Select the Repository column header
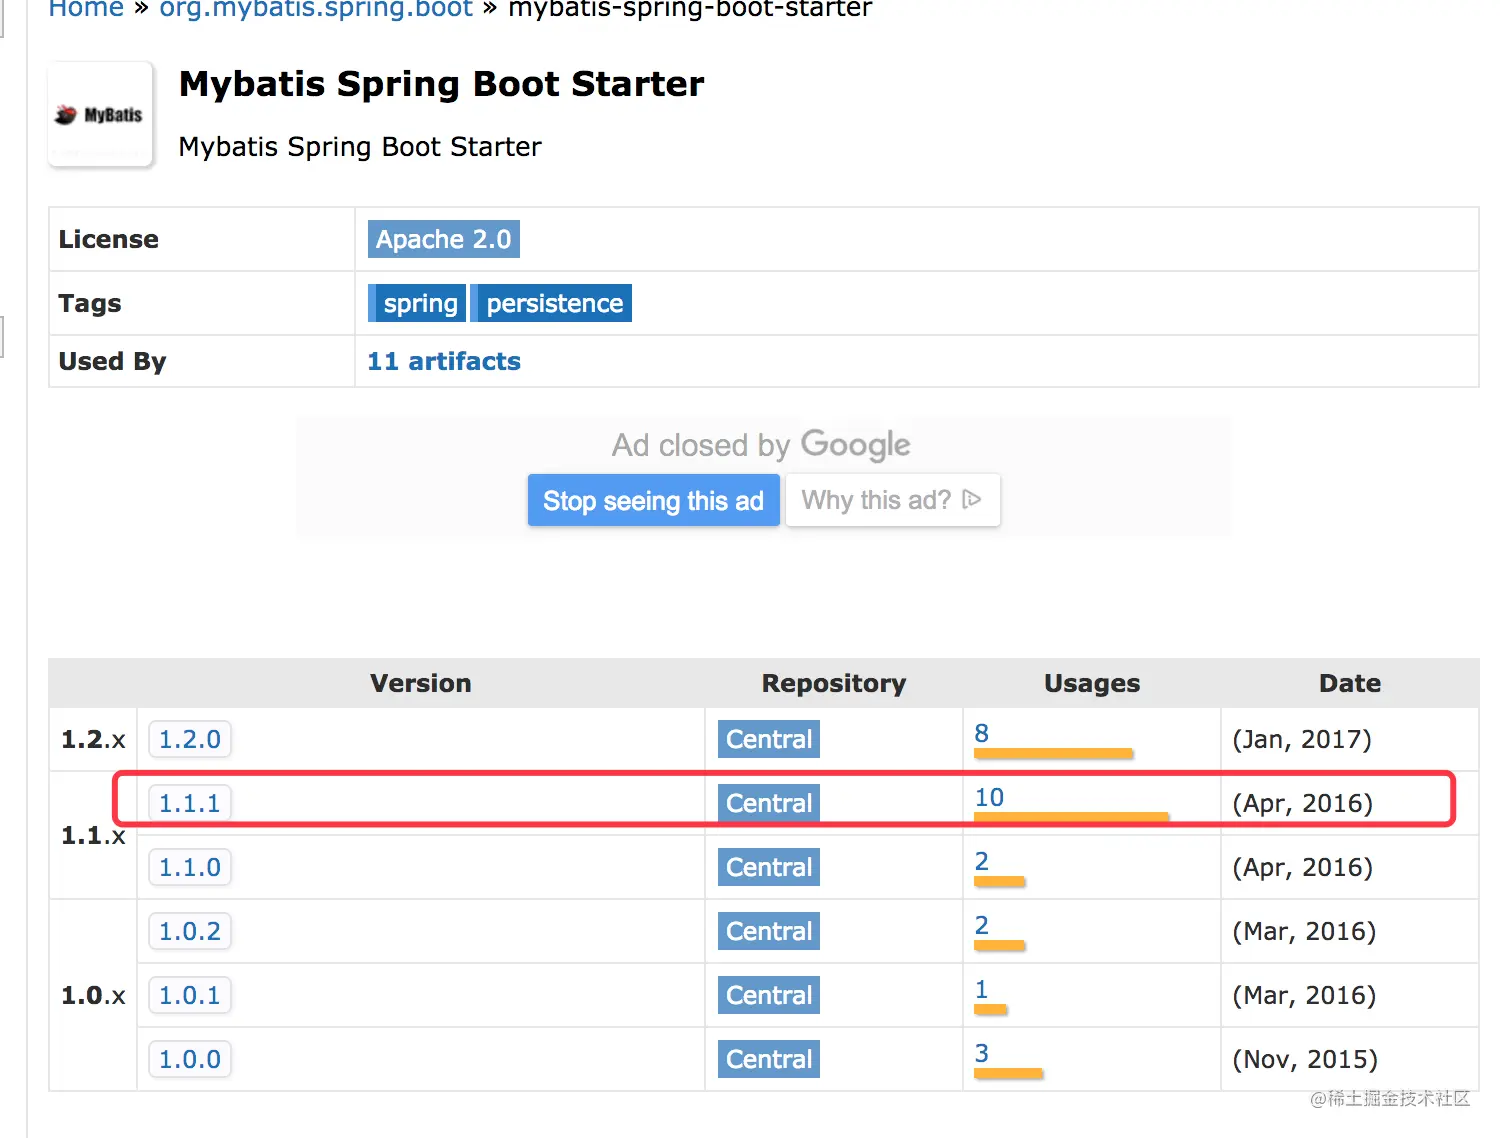 (834, 683)
